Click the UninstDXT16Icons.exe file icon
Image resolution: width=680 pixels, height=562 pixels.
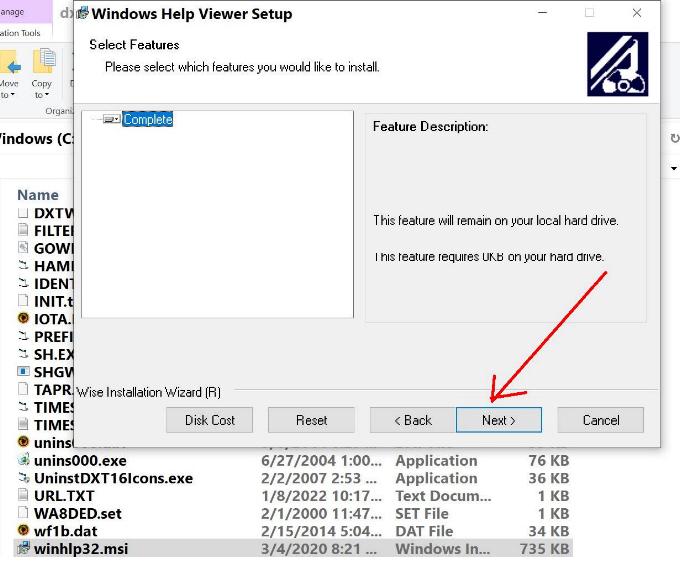coord(23,477)
